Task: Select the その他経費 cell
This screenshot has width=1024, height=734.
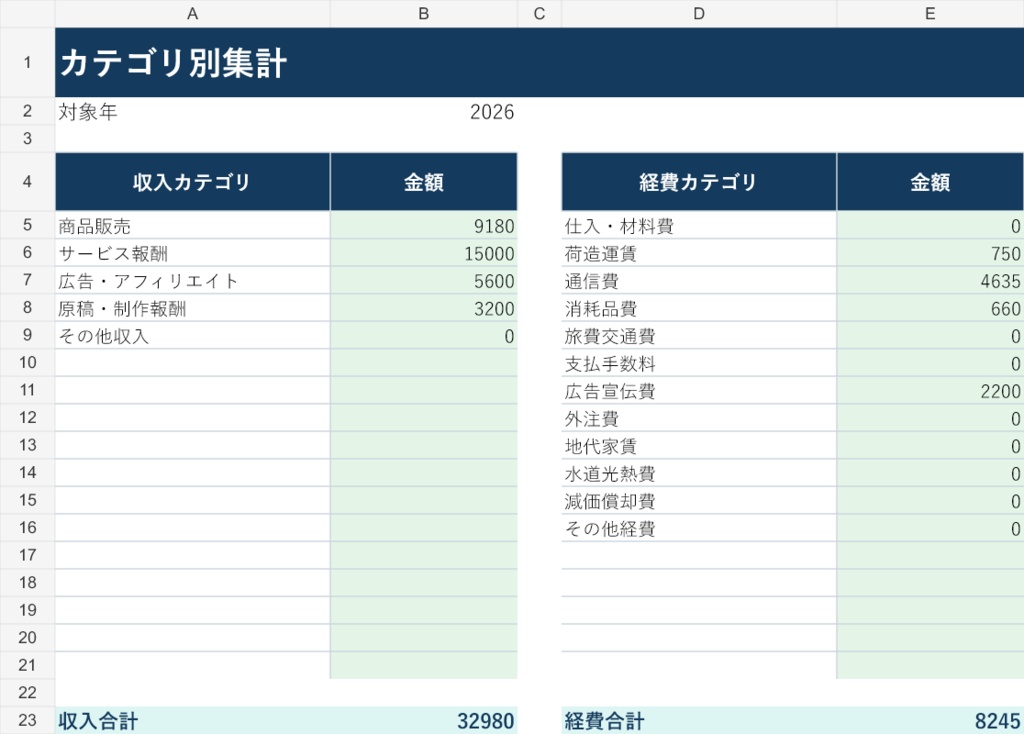Action: click(699, 527)
